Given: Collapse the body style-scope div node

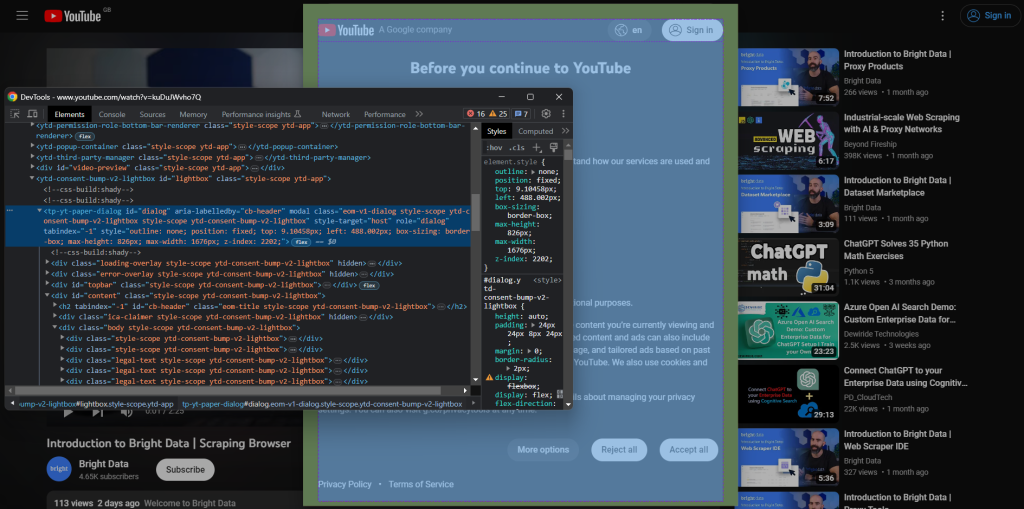Looking at the screenshot, I should tap(55, 327).
